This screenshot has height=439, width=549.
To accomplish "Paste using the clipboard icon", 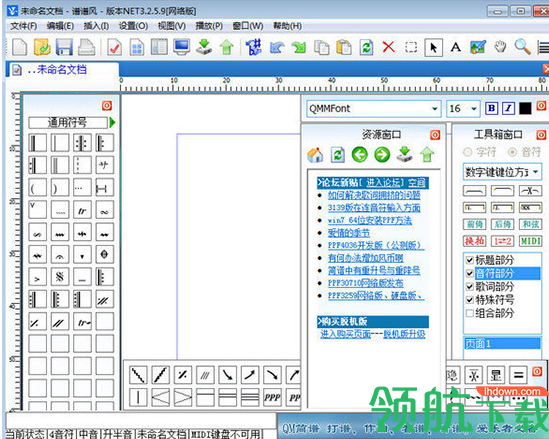I will (x=344, y=47).
